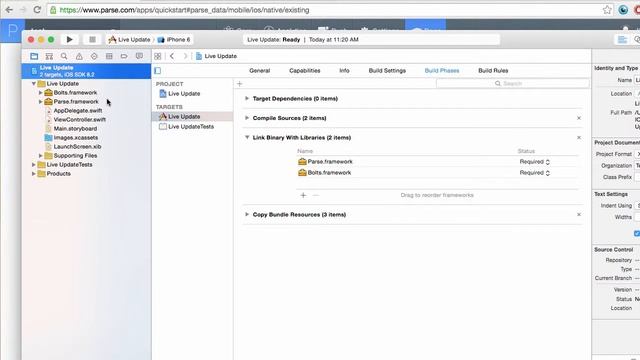Expand Bolts.framework in navigator
Viewport: 640px width, 360px height.
click(x=40, y=93)
